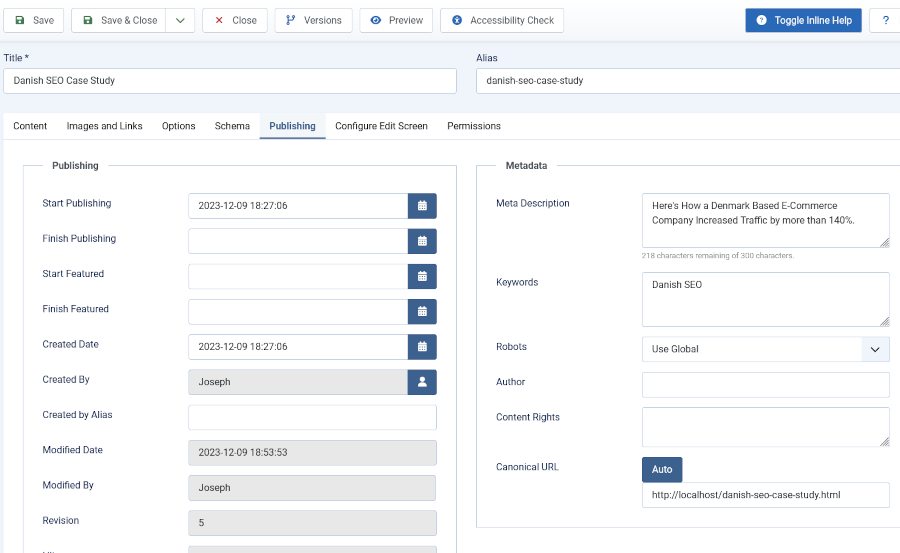Click the Revision value 5 field
The width and height of the screenshot is (900, 553).
coord(312,523)
